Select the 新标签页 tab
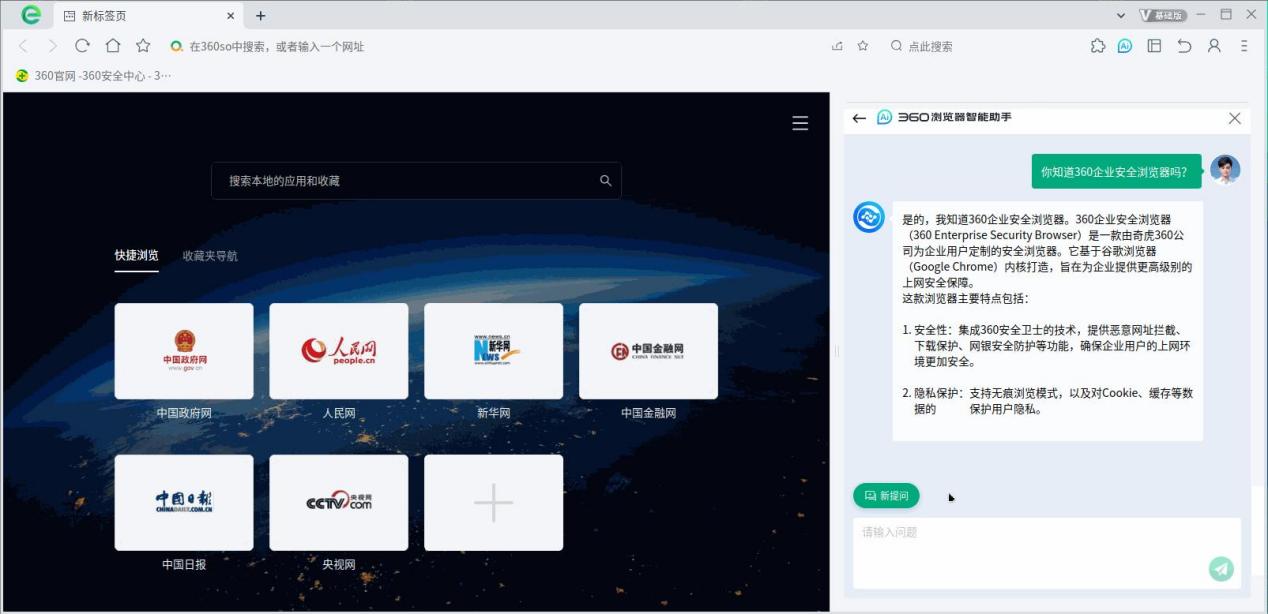This screenshot has width=1268, height=614. tap(147, 16)
